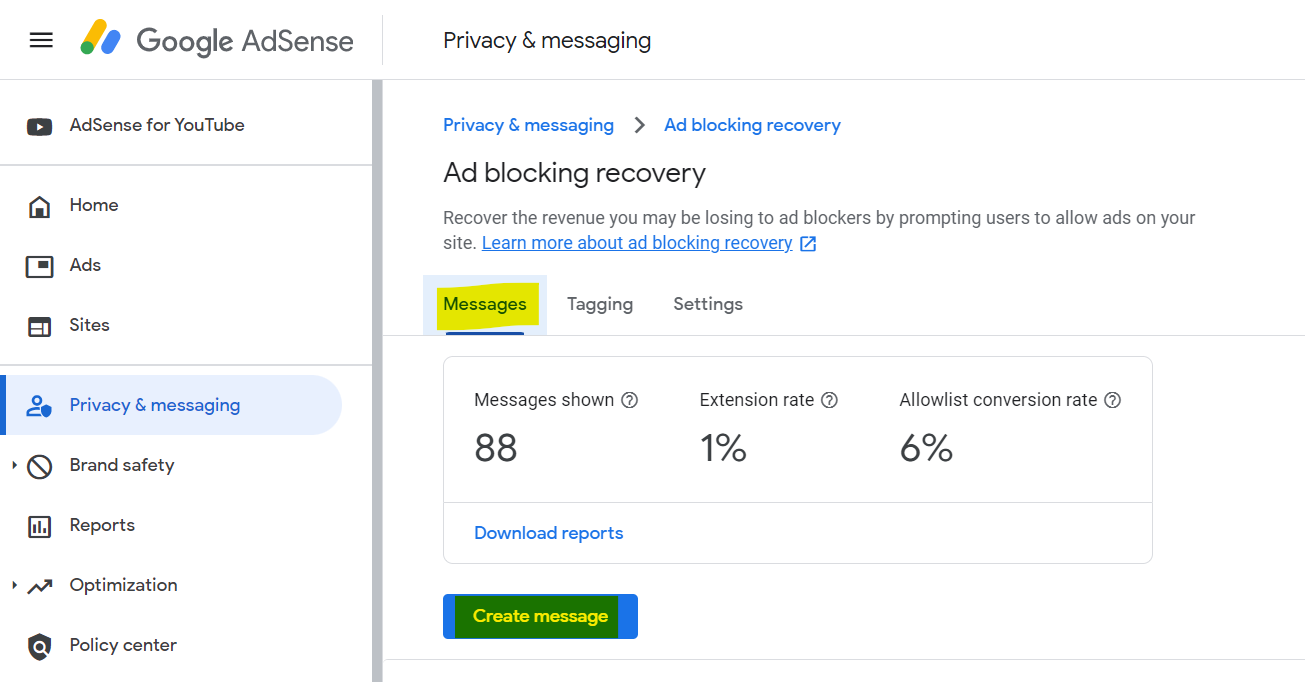Expand the Optimization section

point(13,585)
